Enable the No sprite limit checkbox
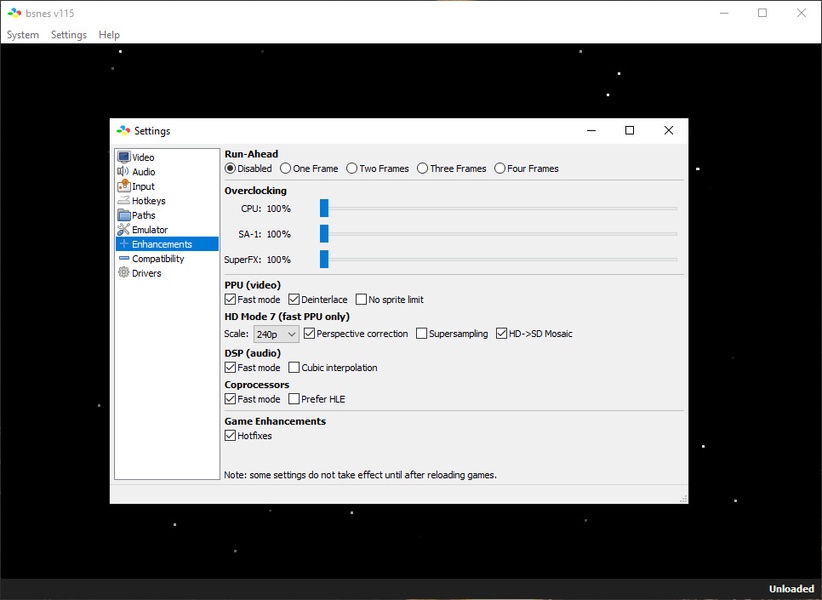This screenshot has width=822, height=600. [362, 300]
